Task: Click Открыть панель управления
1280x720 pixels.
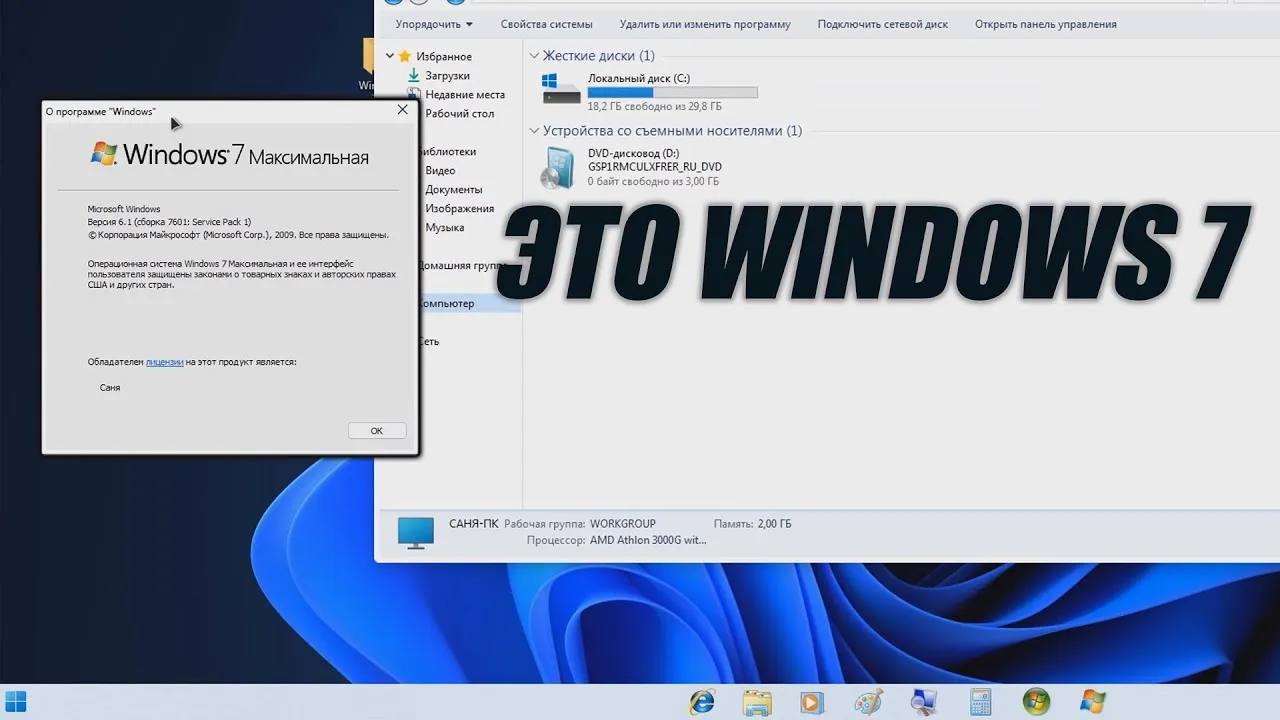Action: coord(1046,24)
